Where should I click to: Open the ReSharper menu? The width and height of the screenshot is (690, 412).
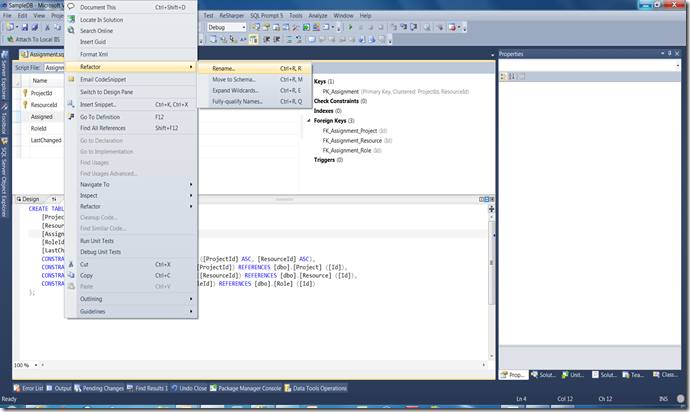pyautogui.click(x=231, y=15)
